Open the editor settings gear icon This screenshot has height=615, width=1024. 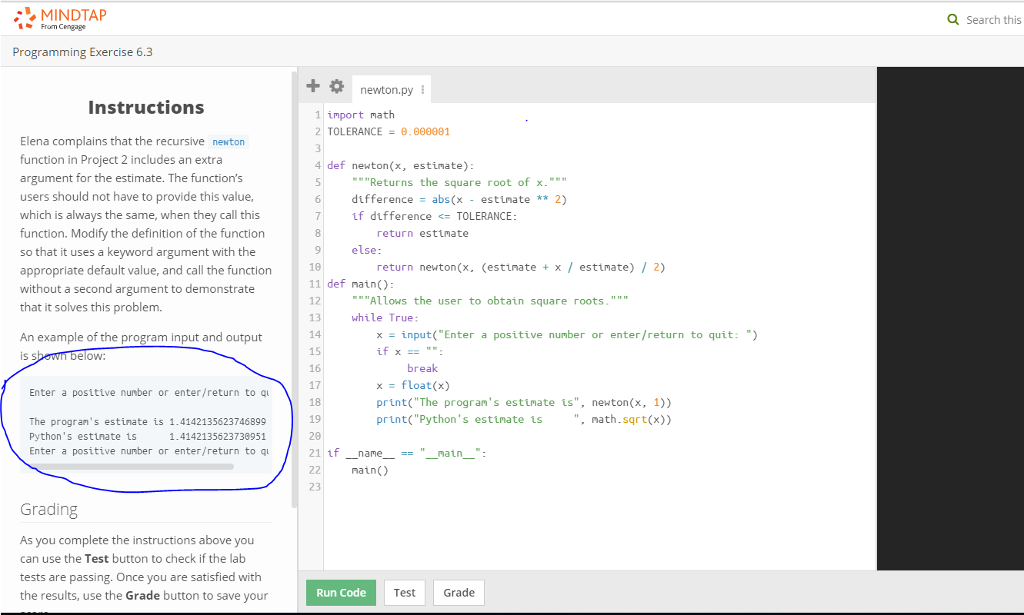click(337, 86)
